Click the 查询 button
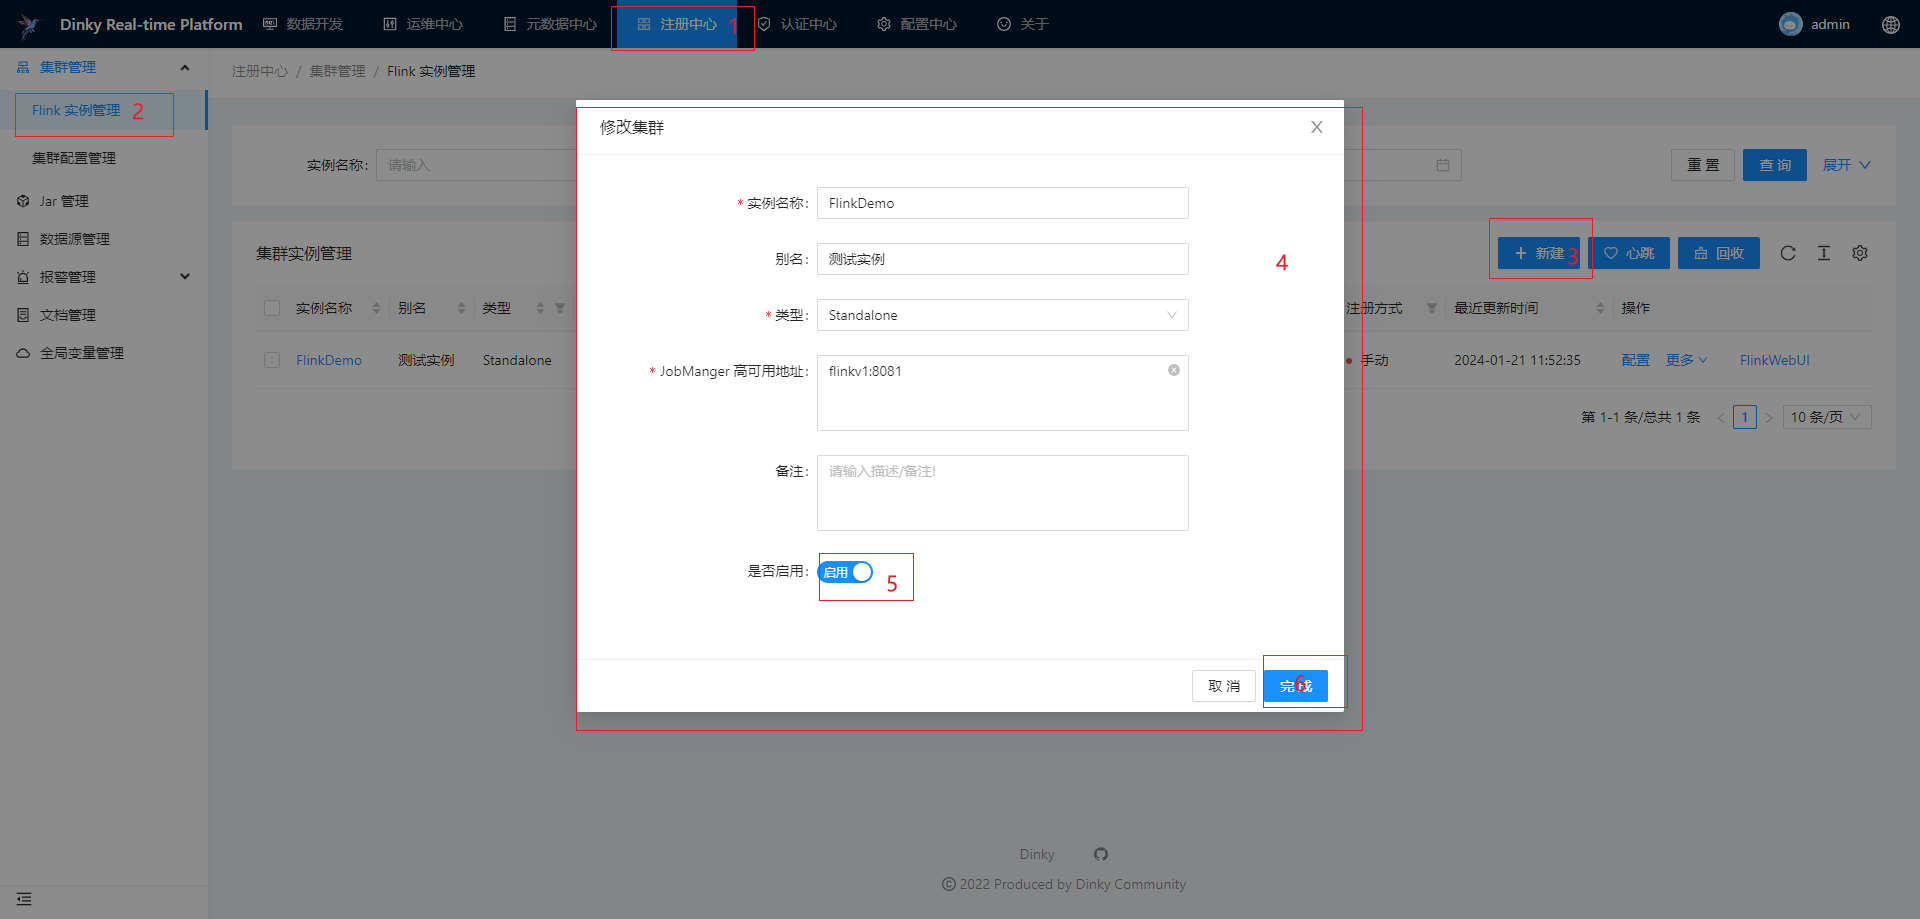Viewport: 1920px width, 919px height. coord(1775,165)
